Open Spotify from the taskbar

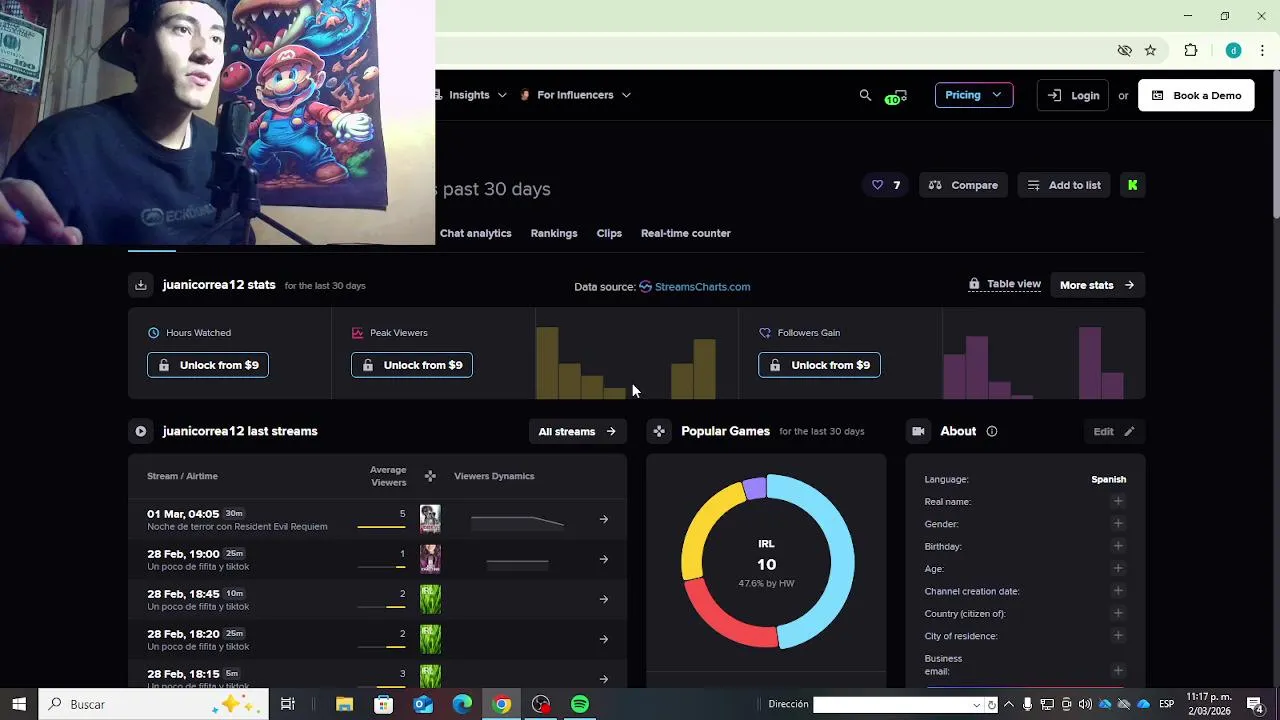(580, 704)
